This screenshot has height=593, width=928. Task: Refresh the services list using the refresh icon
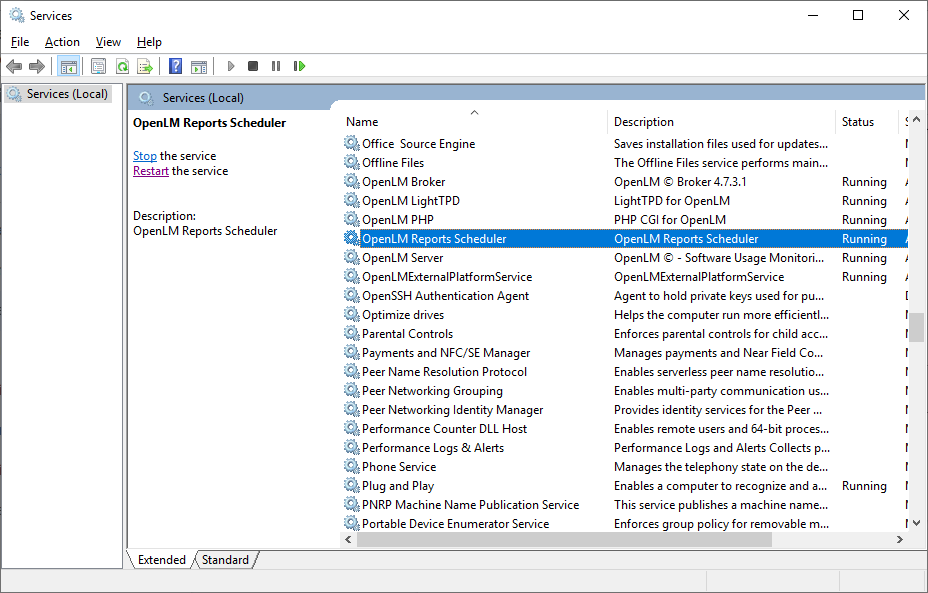click(121, 66)
